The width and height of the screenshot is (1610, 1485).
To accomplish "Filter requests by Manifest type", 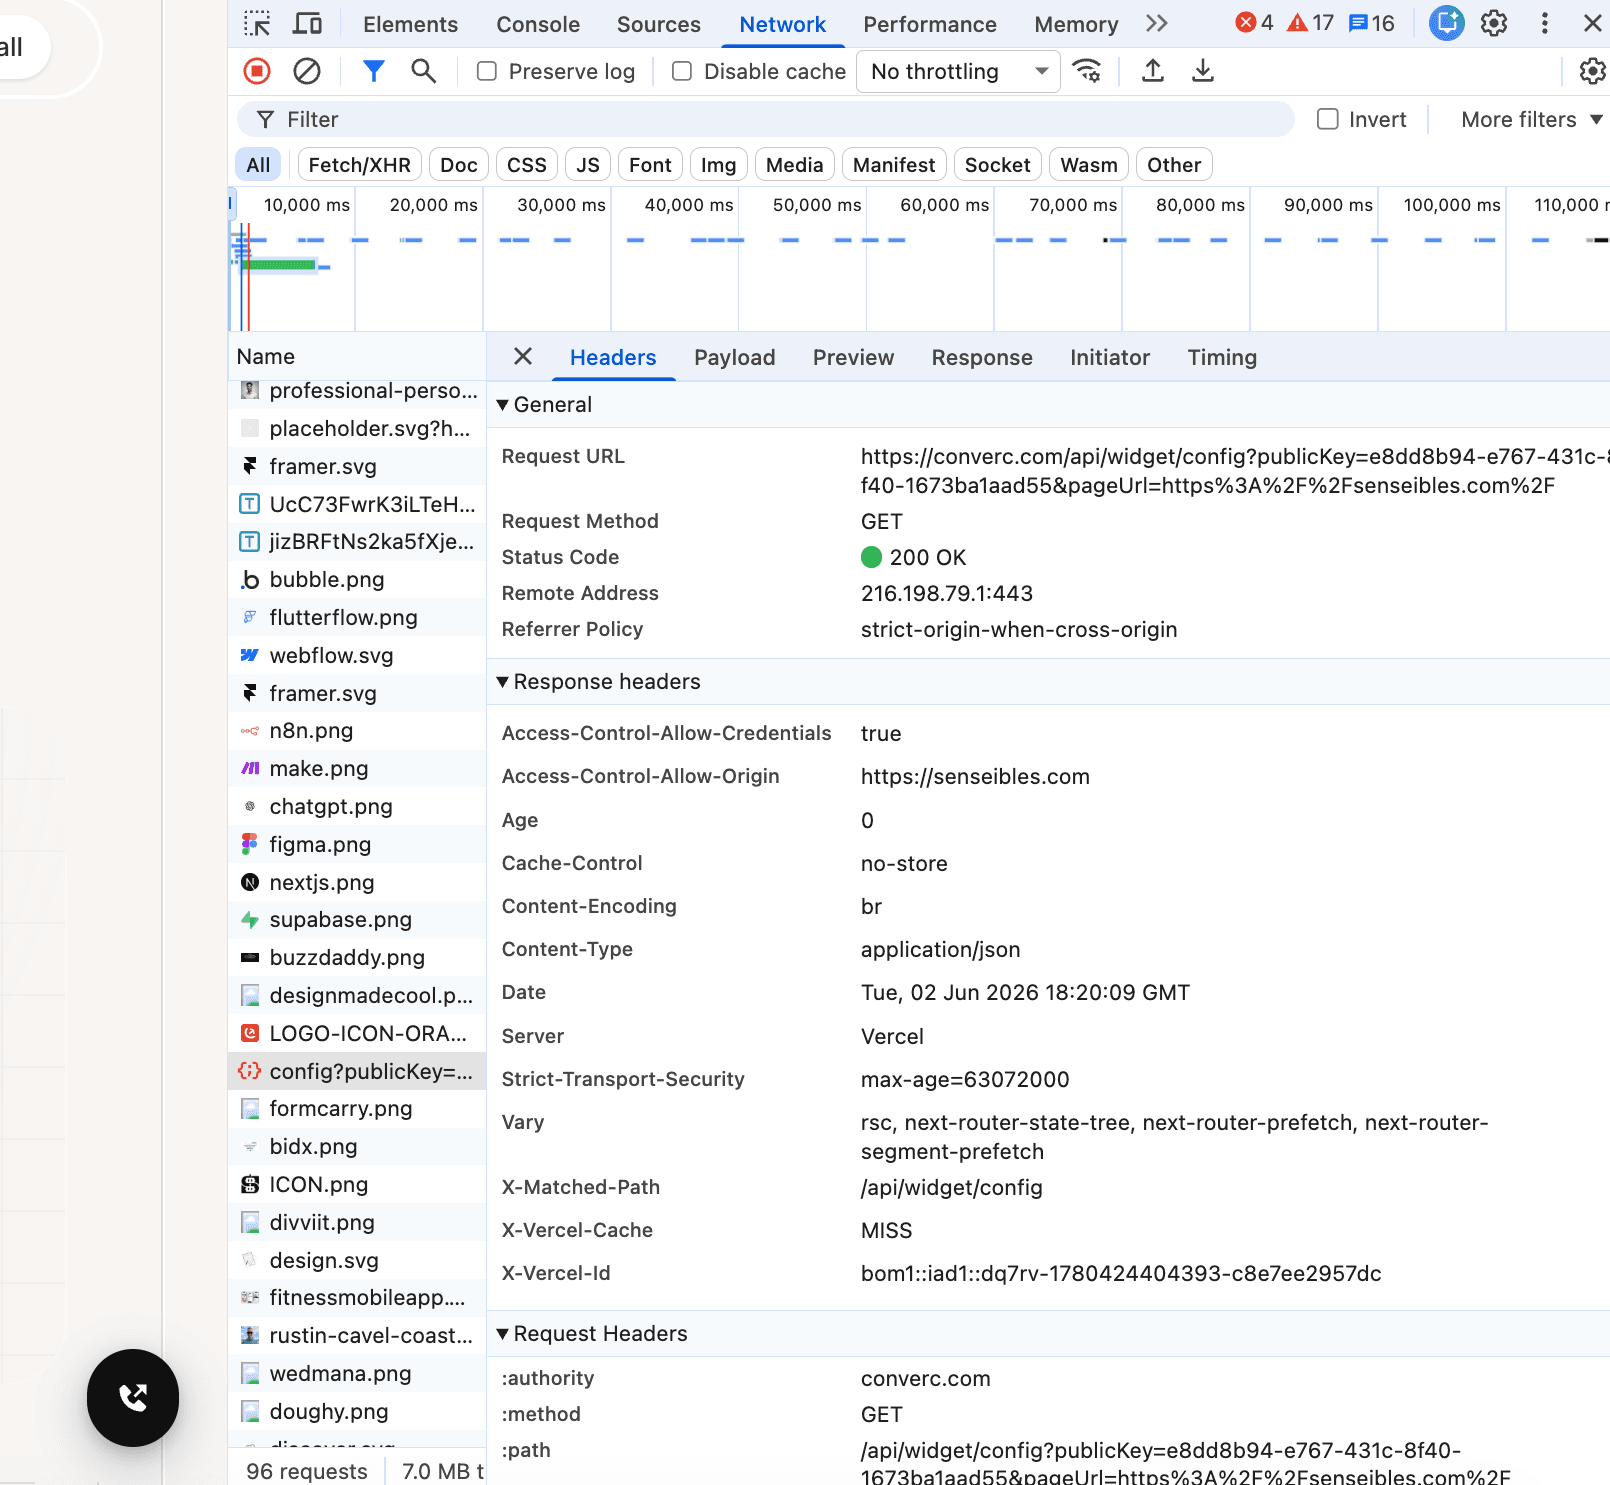I will coord(894,165).
